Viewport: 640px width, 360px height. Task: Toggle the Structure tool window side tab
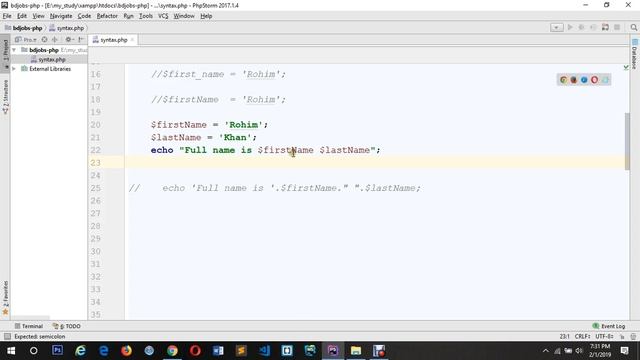(x=5, y=97)
